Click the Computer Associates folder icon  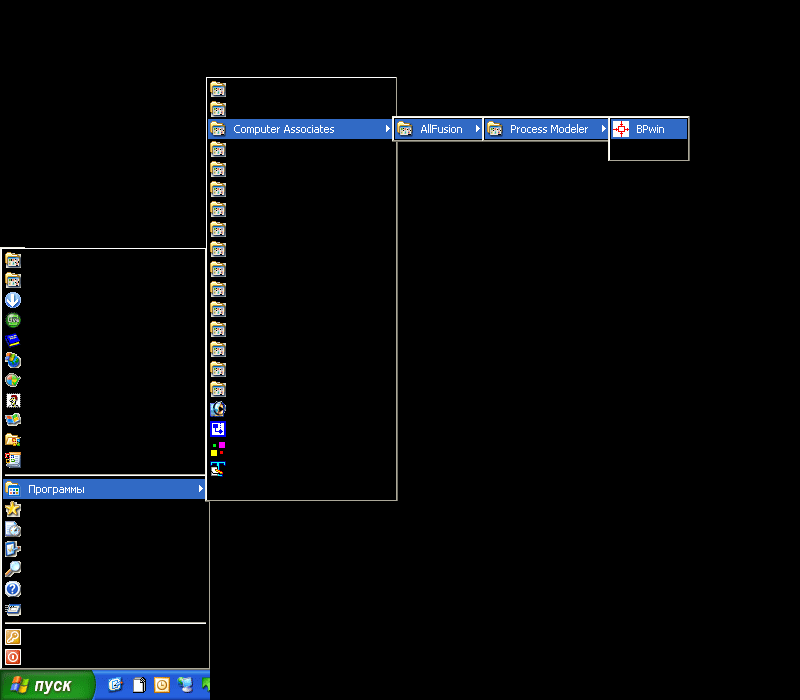tap(218, 129)
